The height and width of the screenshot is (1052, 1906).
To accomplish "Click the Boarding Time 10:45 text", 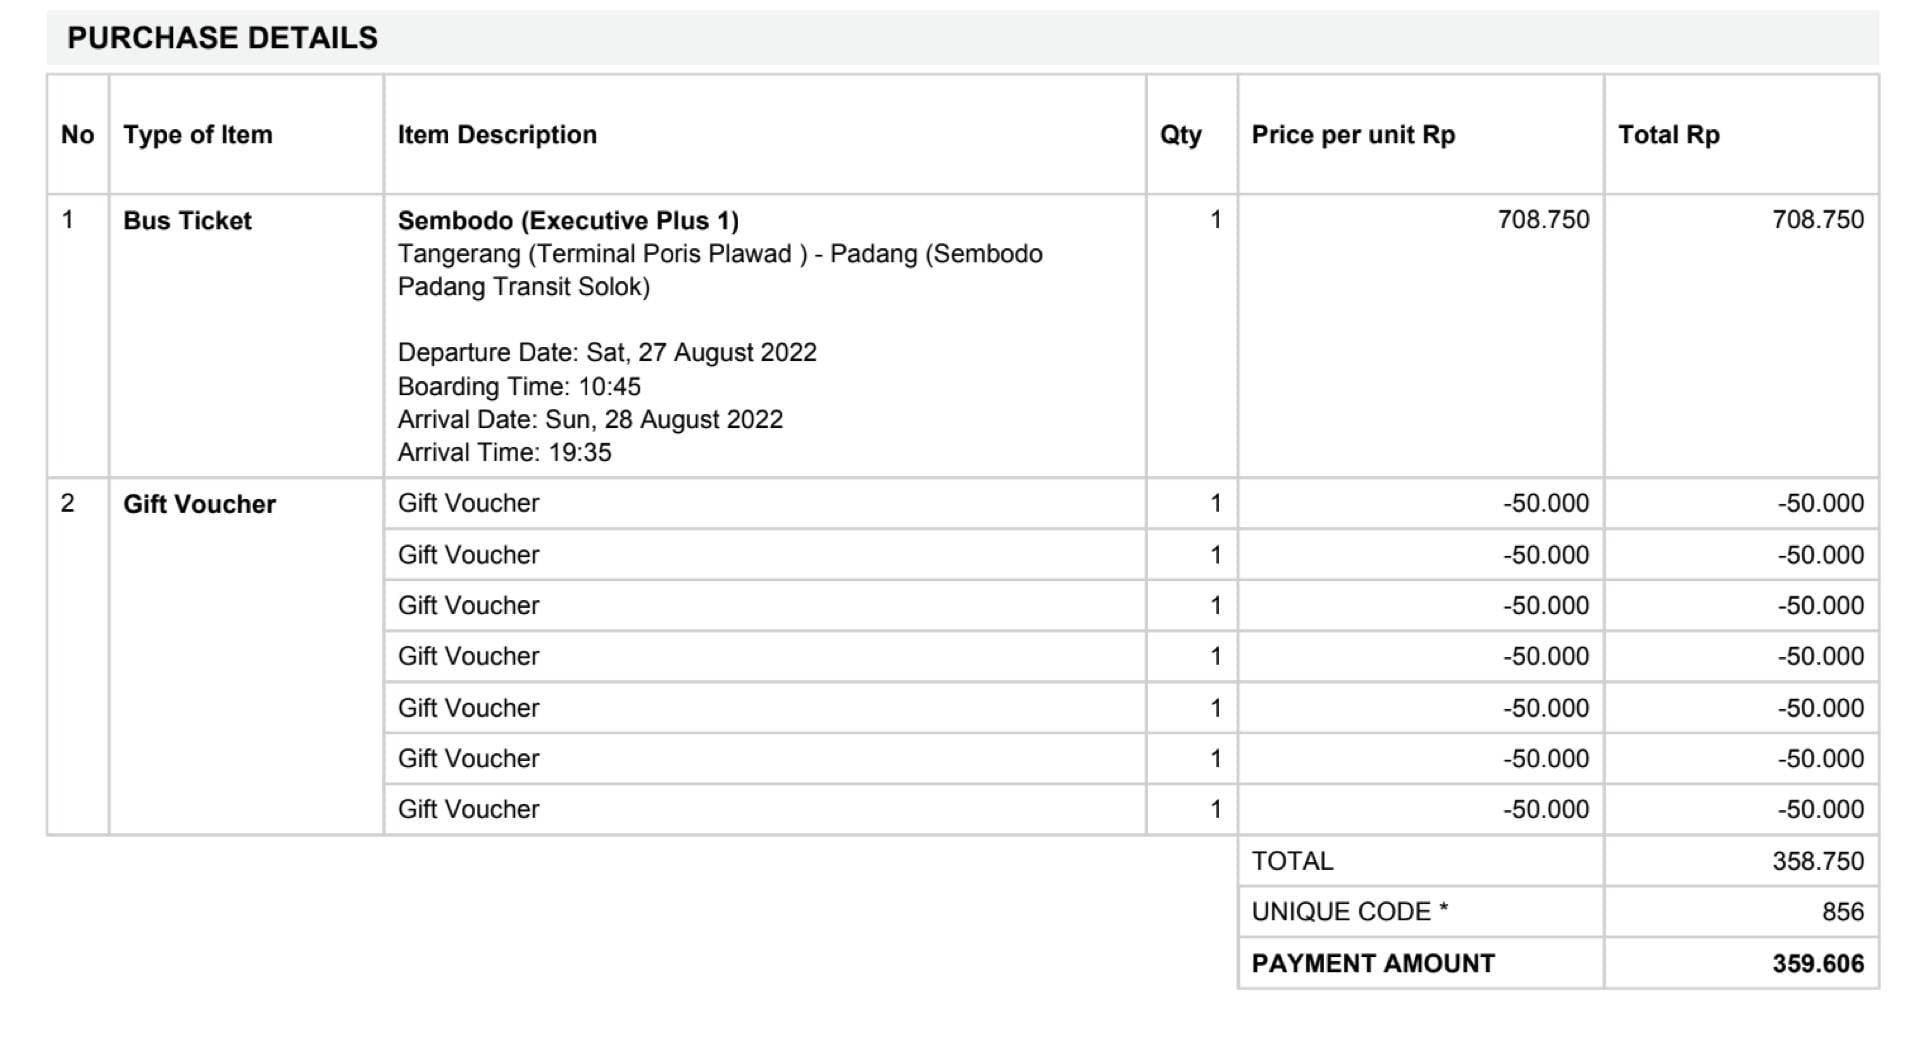I will tap(519, 387).
